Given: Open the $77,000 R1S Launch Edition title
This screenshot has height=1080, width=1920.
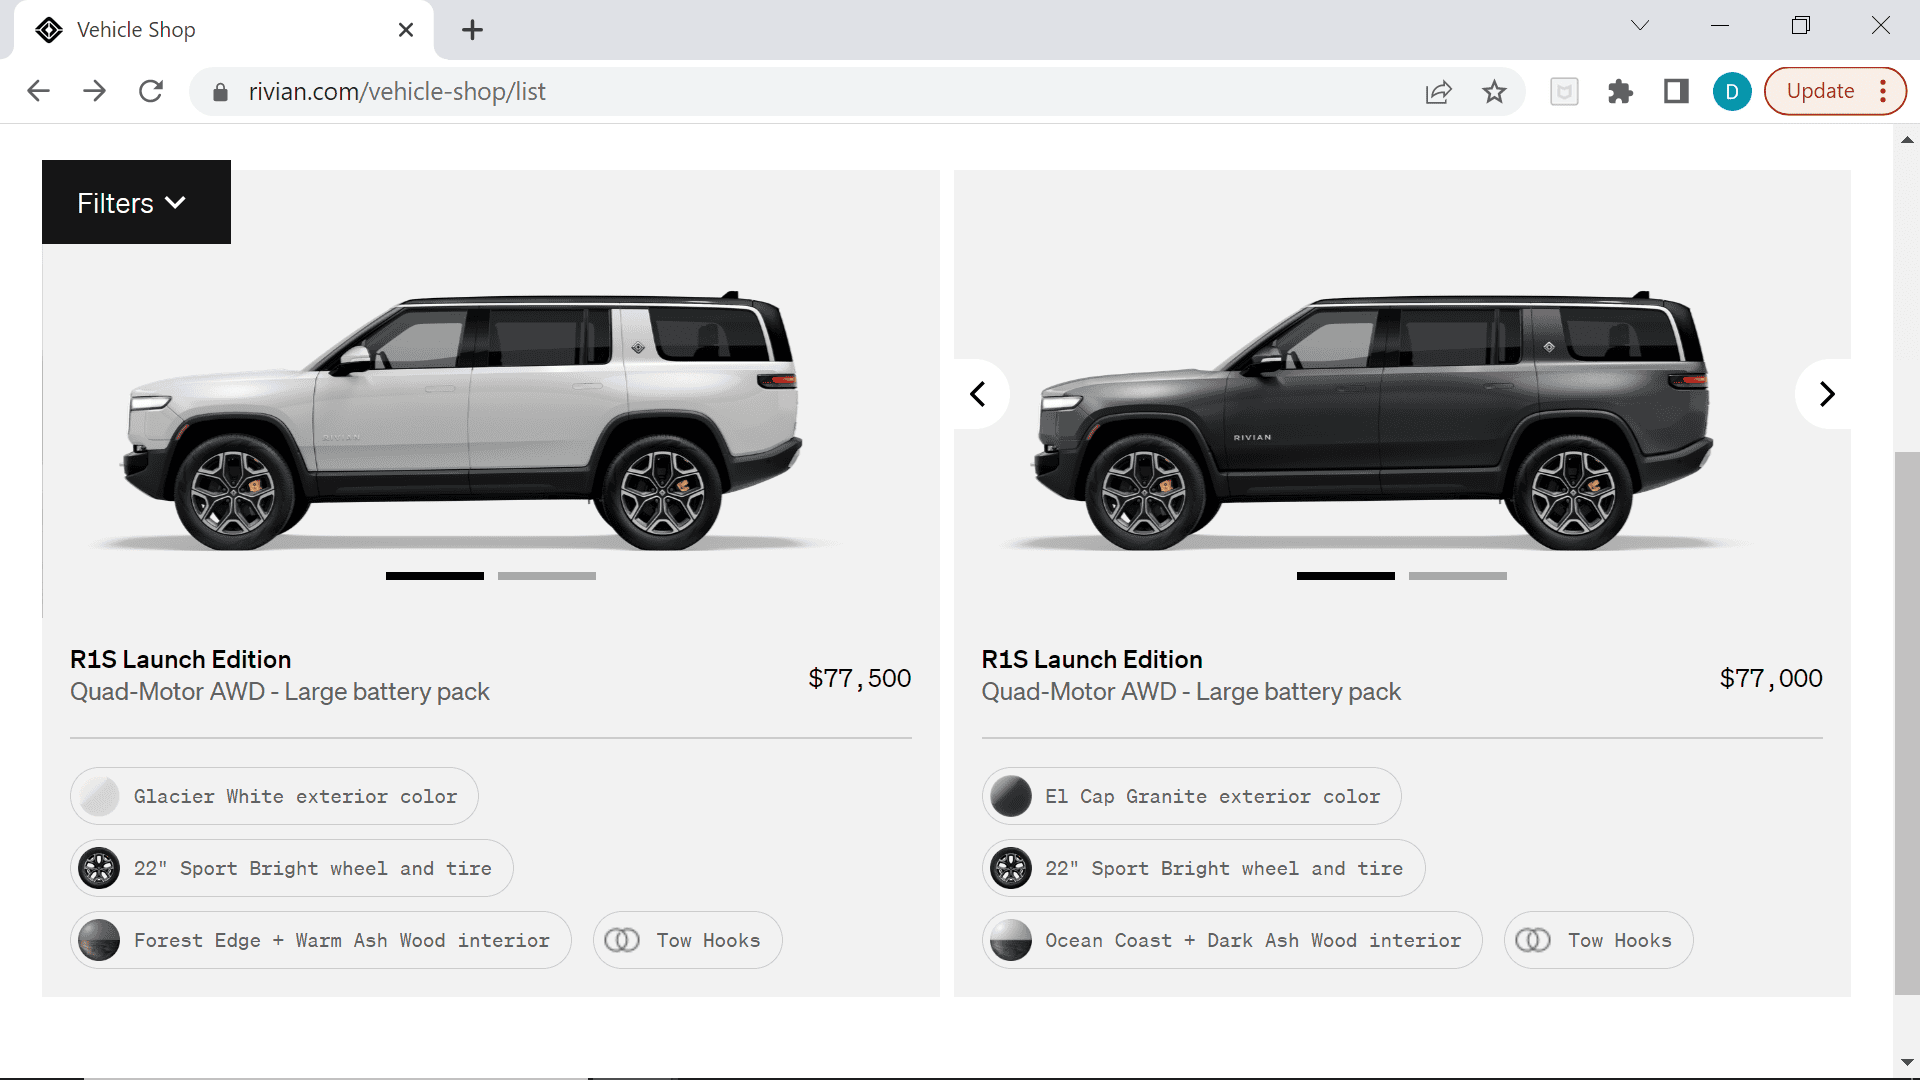Looking at the screenshot, I should click(1092, 660).
